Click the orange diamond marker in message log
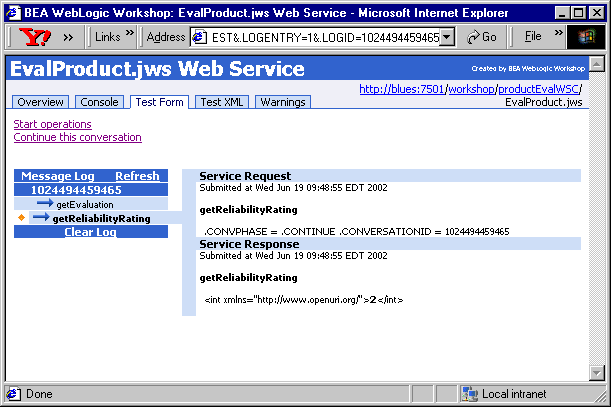Image resolution: width=611 pixels, height=407 pixels. click(22, 218)
